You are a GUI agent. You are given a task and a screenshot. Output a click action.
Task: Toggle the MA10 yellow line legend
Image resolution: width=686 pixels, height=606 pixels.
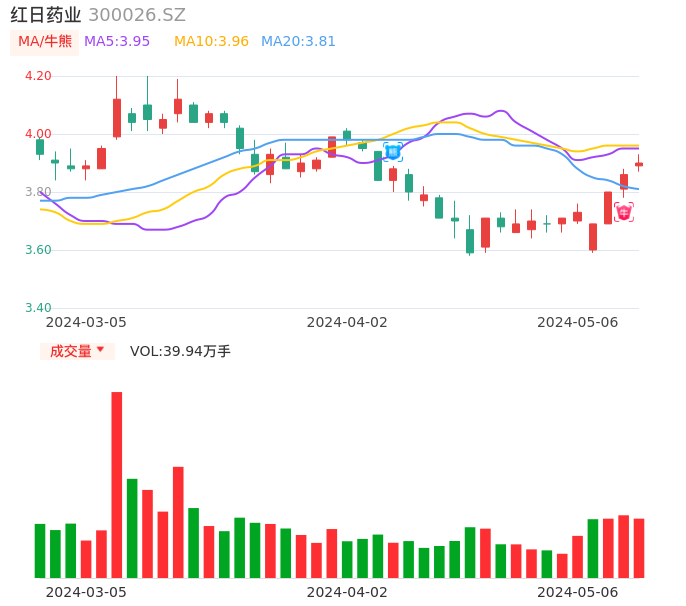(211, 42)
